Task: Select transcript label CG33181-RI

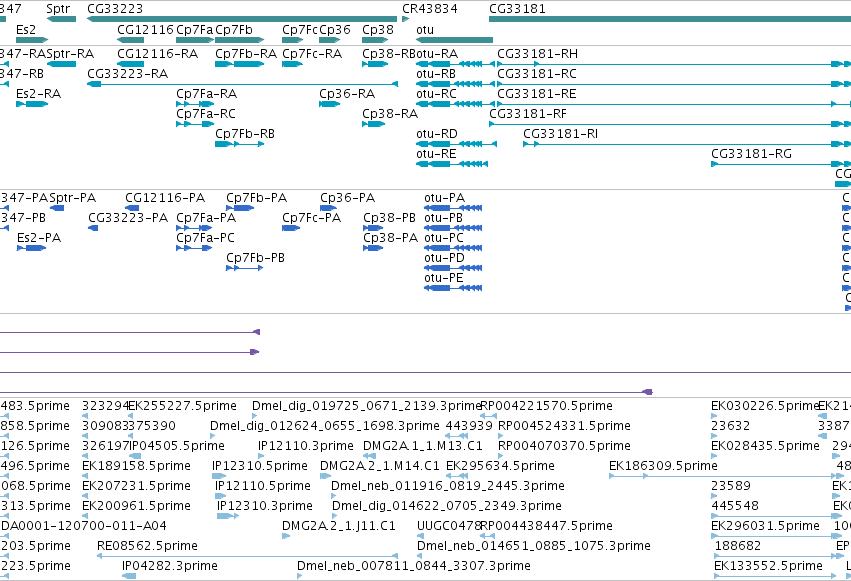Action: pos(561,134)
